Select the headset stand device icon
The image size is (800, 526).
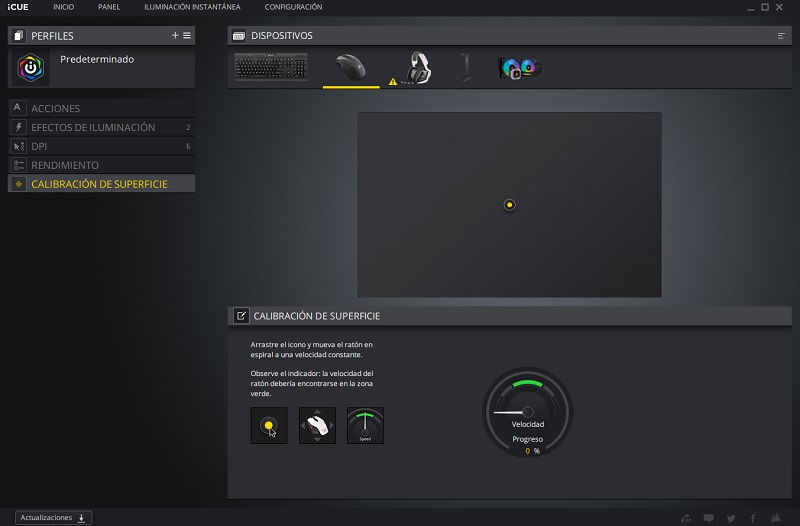coord(462,67)
